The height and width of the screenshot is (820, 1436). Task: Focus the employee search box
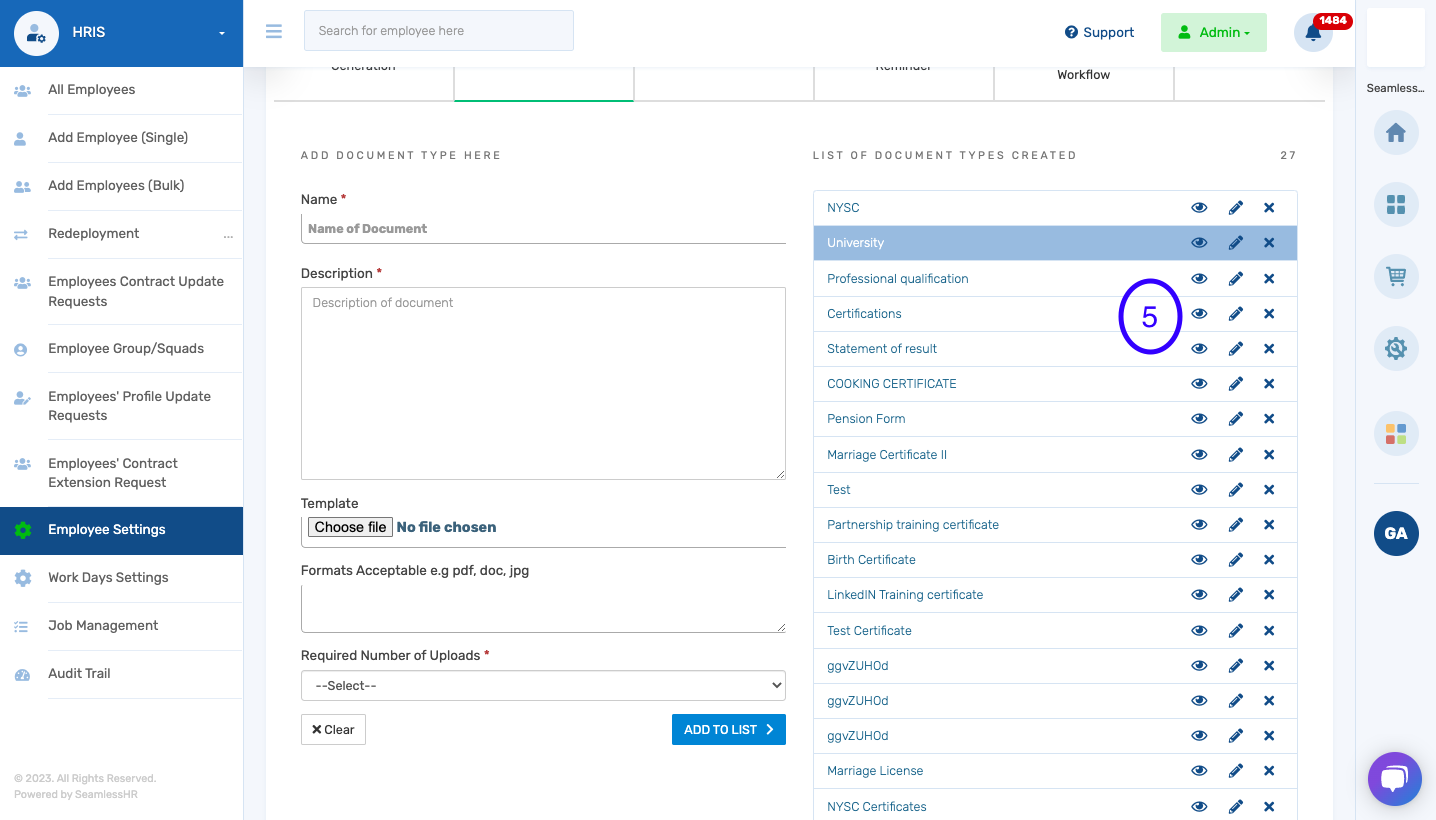point(439,31)
